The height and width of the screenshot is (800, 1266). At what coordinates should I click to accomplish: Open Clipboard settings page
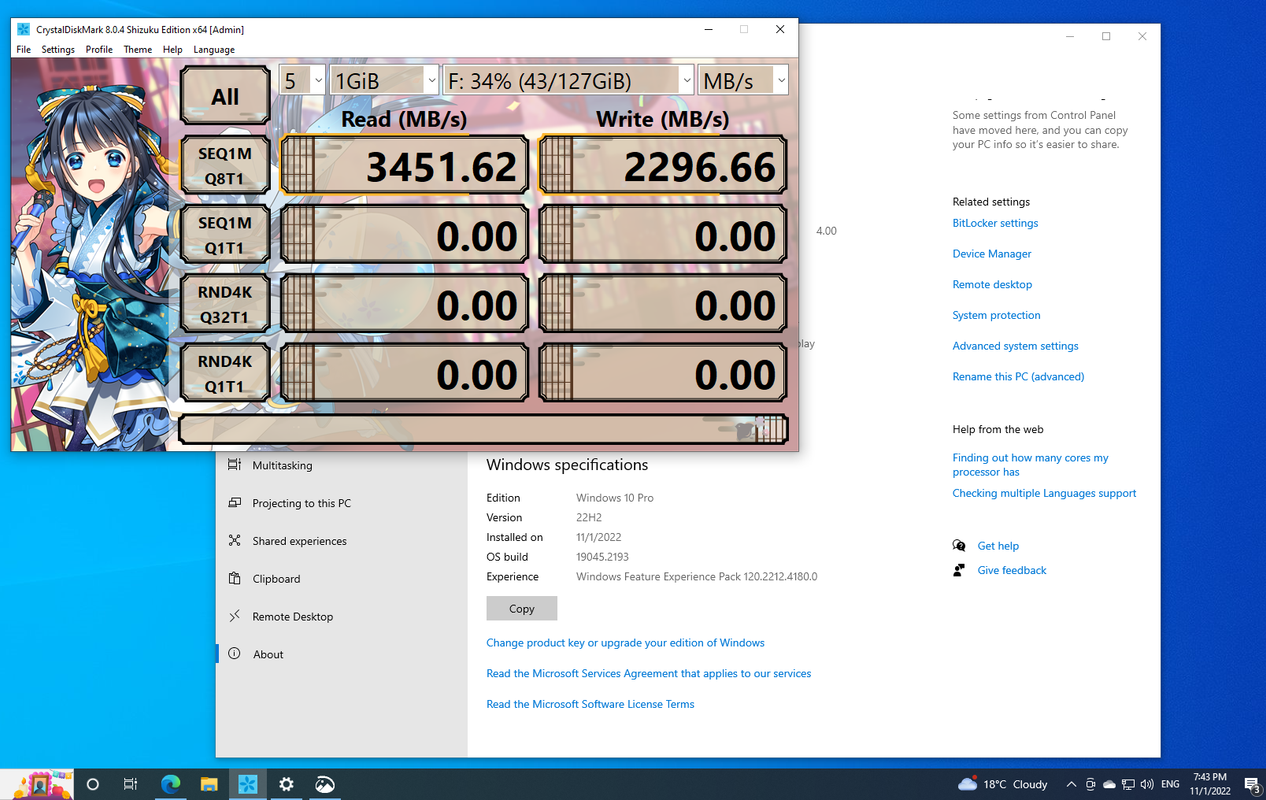click(342, 579)
